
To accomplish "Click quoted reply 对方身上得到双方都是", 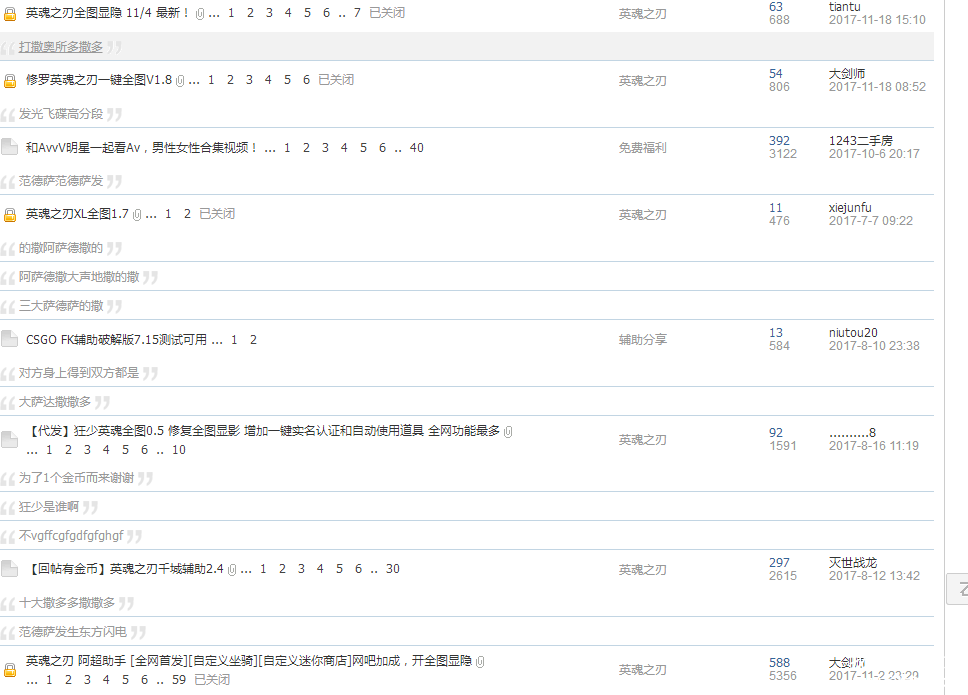I will pos(79,373).
